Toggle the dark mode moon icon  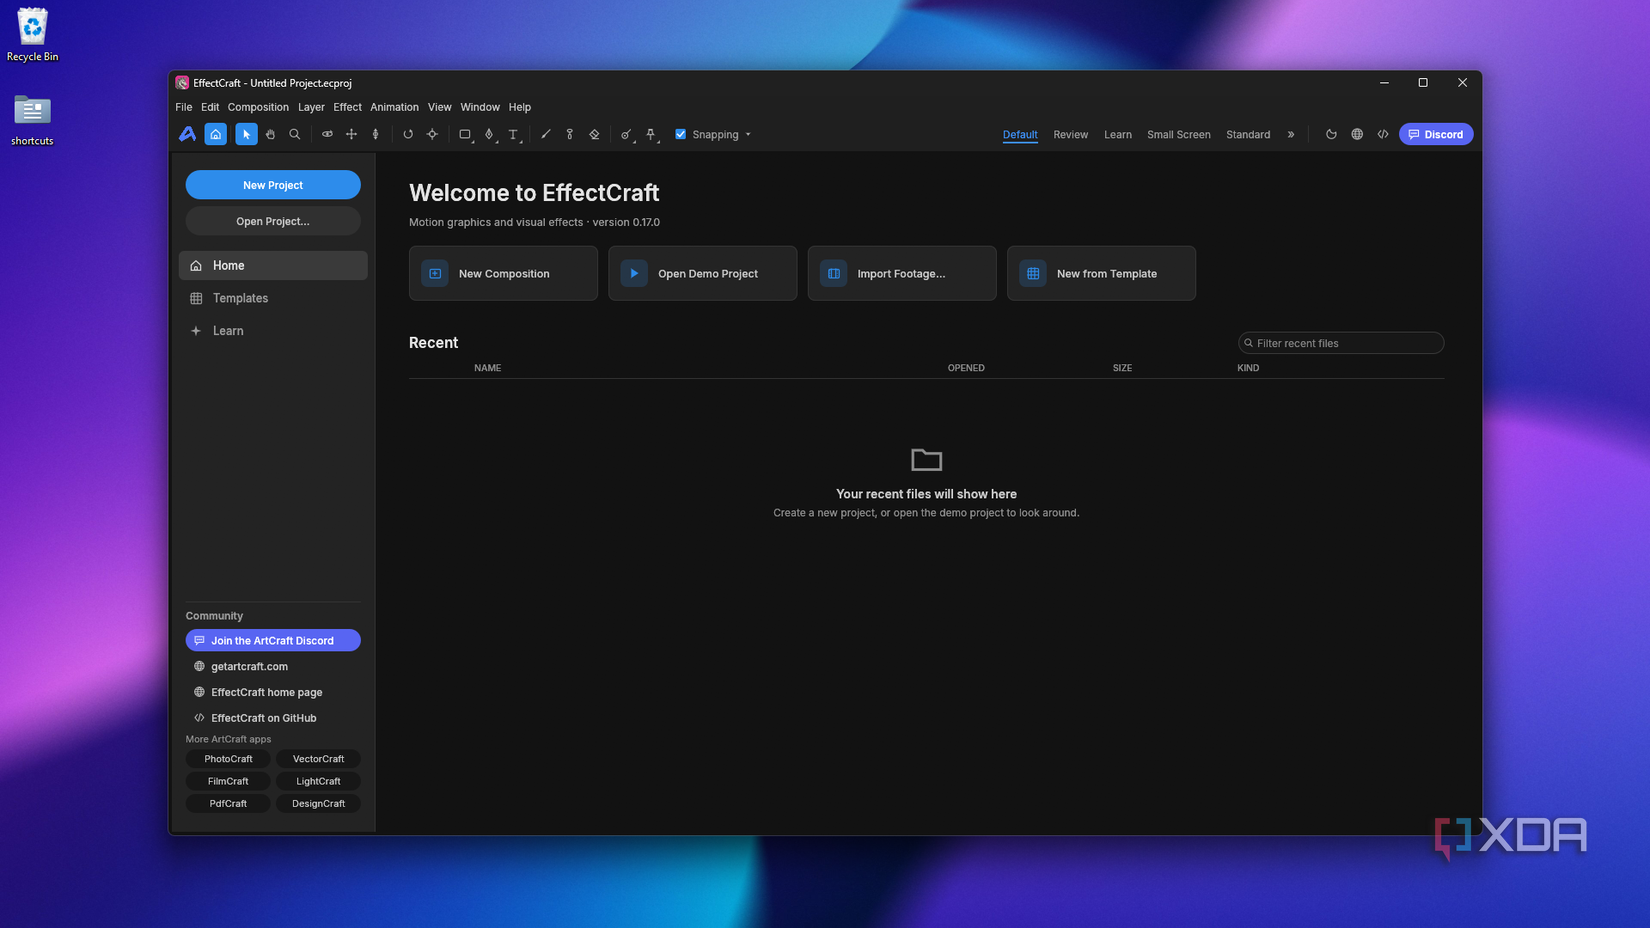1331,134
